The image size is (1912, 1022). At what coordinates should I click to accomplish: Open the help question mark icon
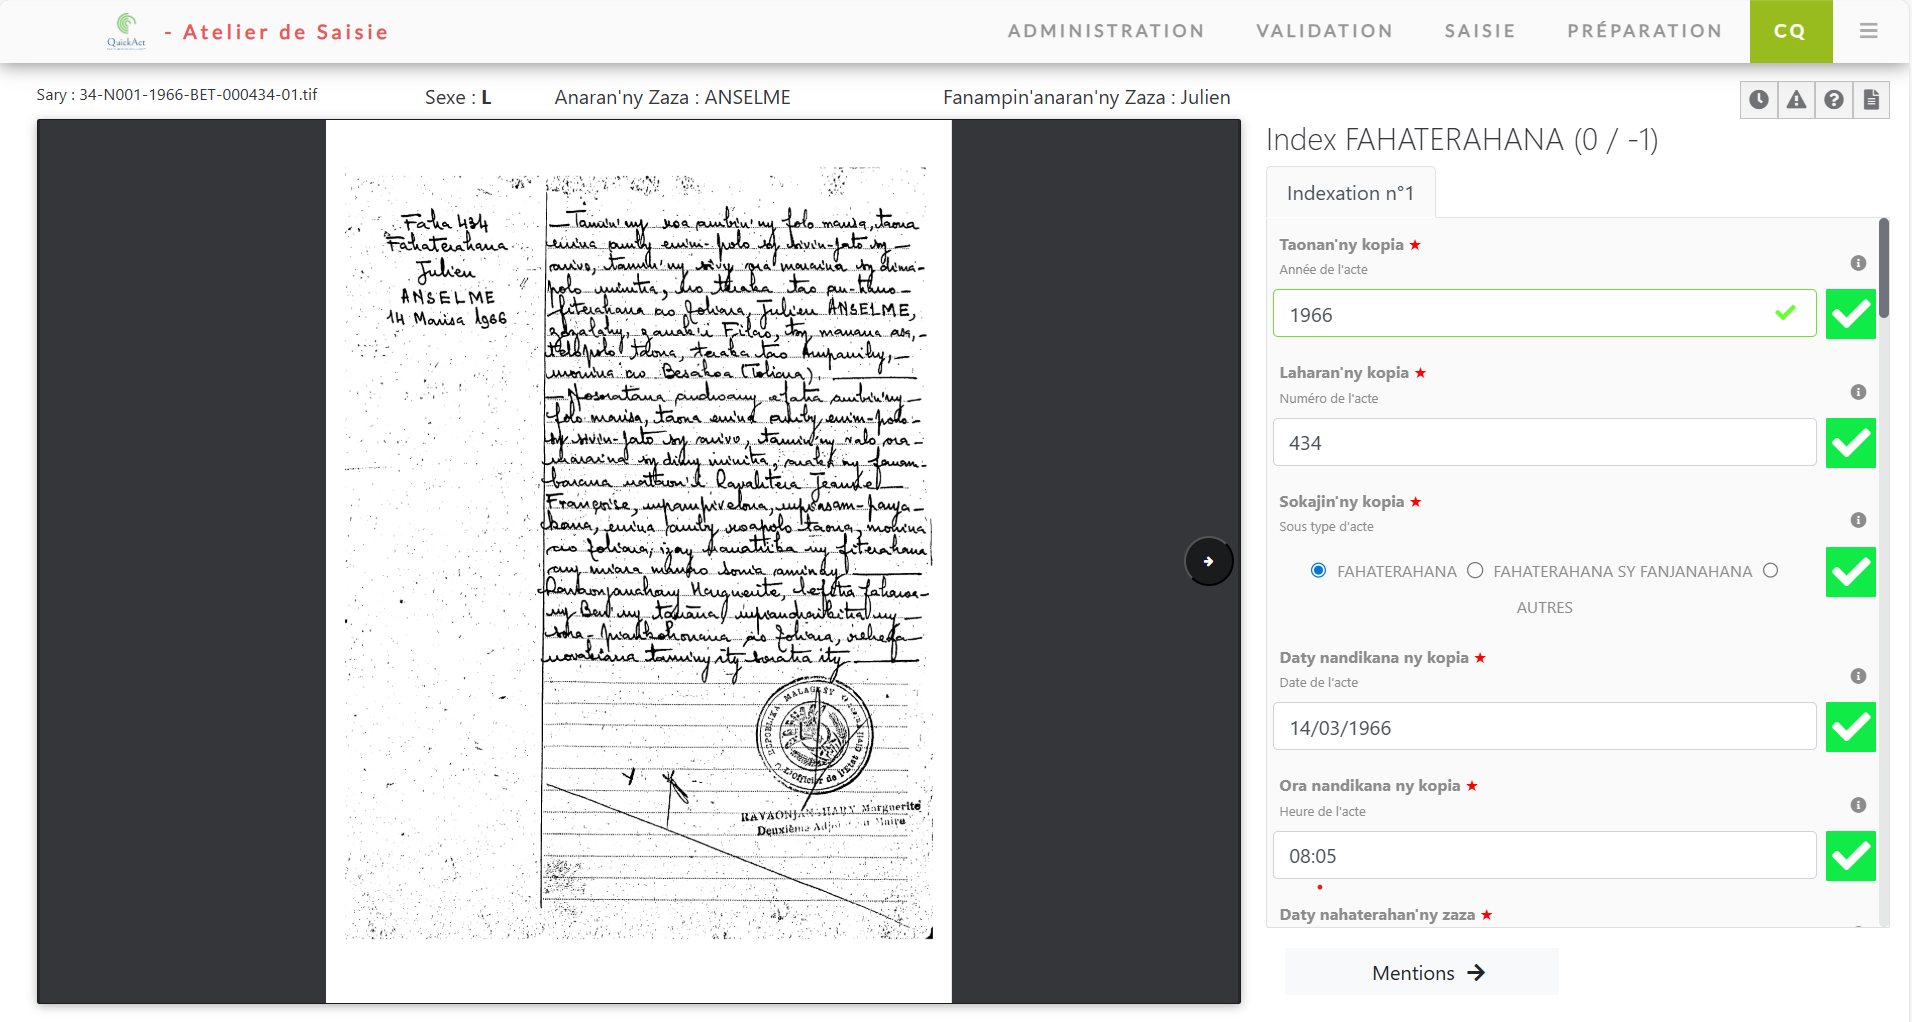(x=1834, y=100)
